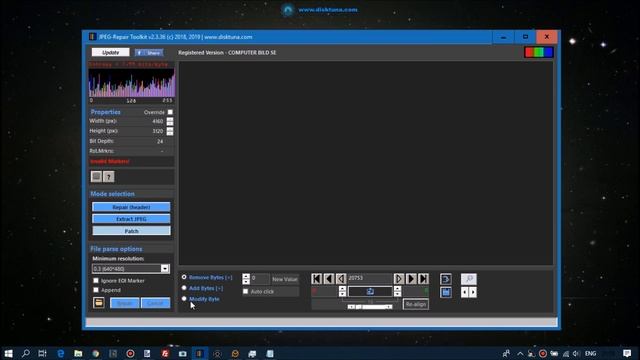Click the byte value field showing 0
The width and height of the screenshot is (640, 360).
pyautogui.click(x=260, y=279)
